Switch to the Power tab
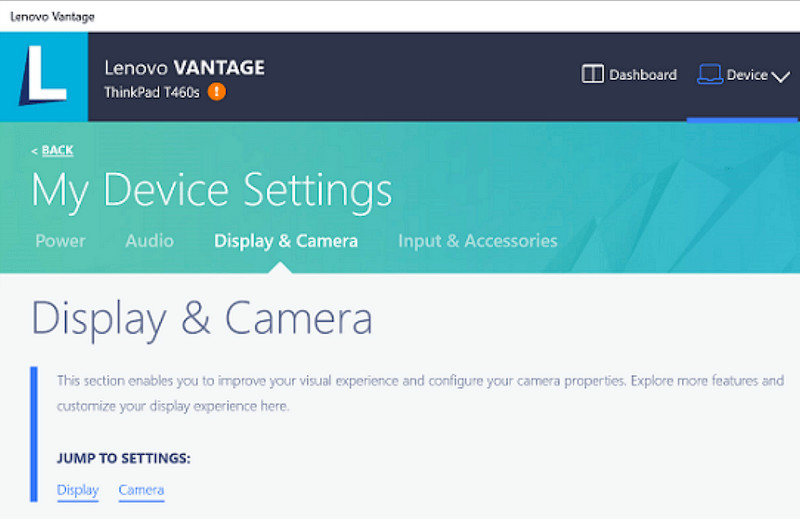The image size is (800, 519). 60,241
